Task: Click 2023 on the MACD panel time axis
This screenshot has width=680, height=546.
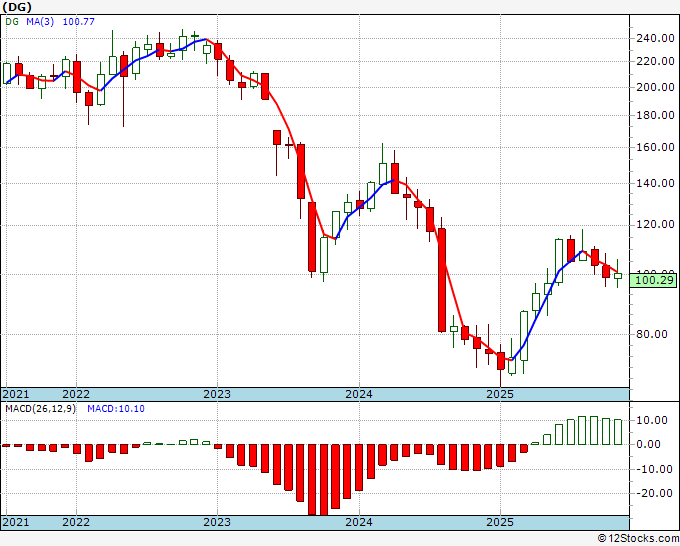Action: 217,522
